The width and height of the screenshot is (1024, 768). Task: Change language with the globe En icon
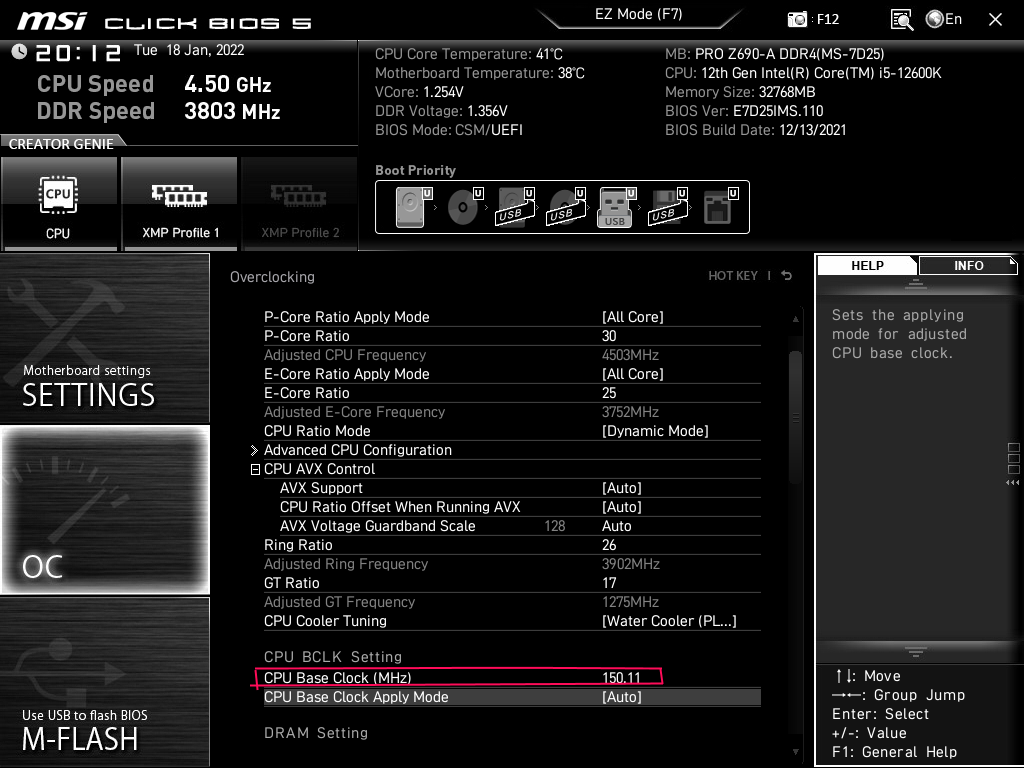coord(944,19)
